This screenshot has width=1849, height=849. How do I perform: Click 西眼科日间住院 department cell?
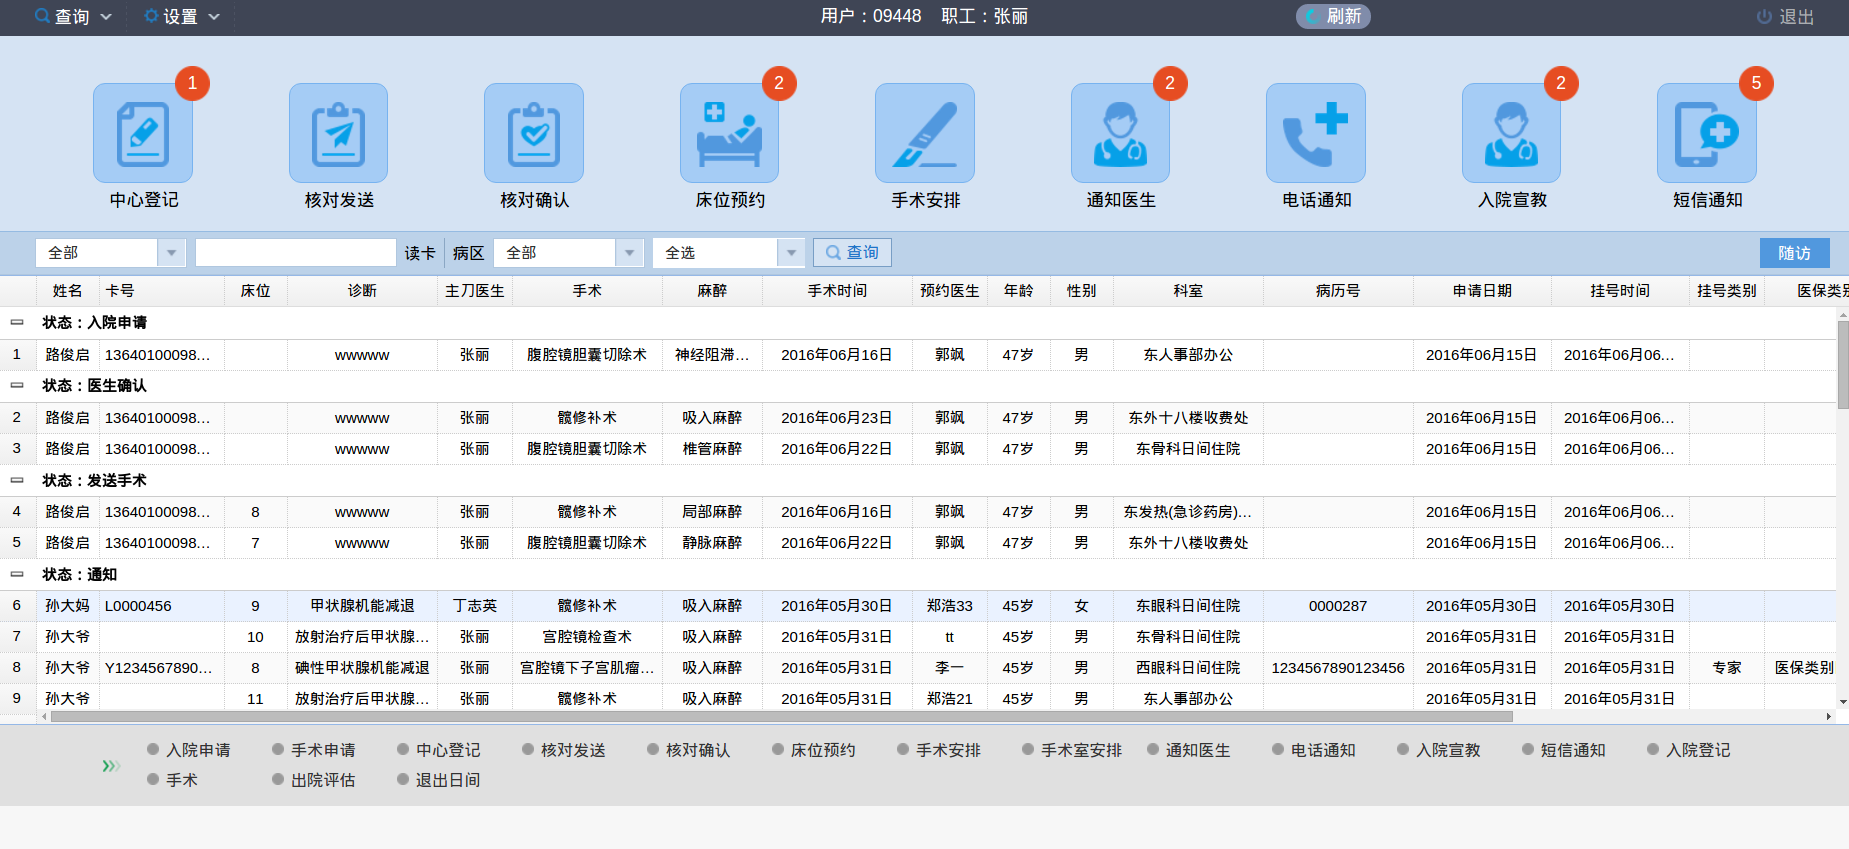[1188, 667]
